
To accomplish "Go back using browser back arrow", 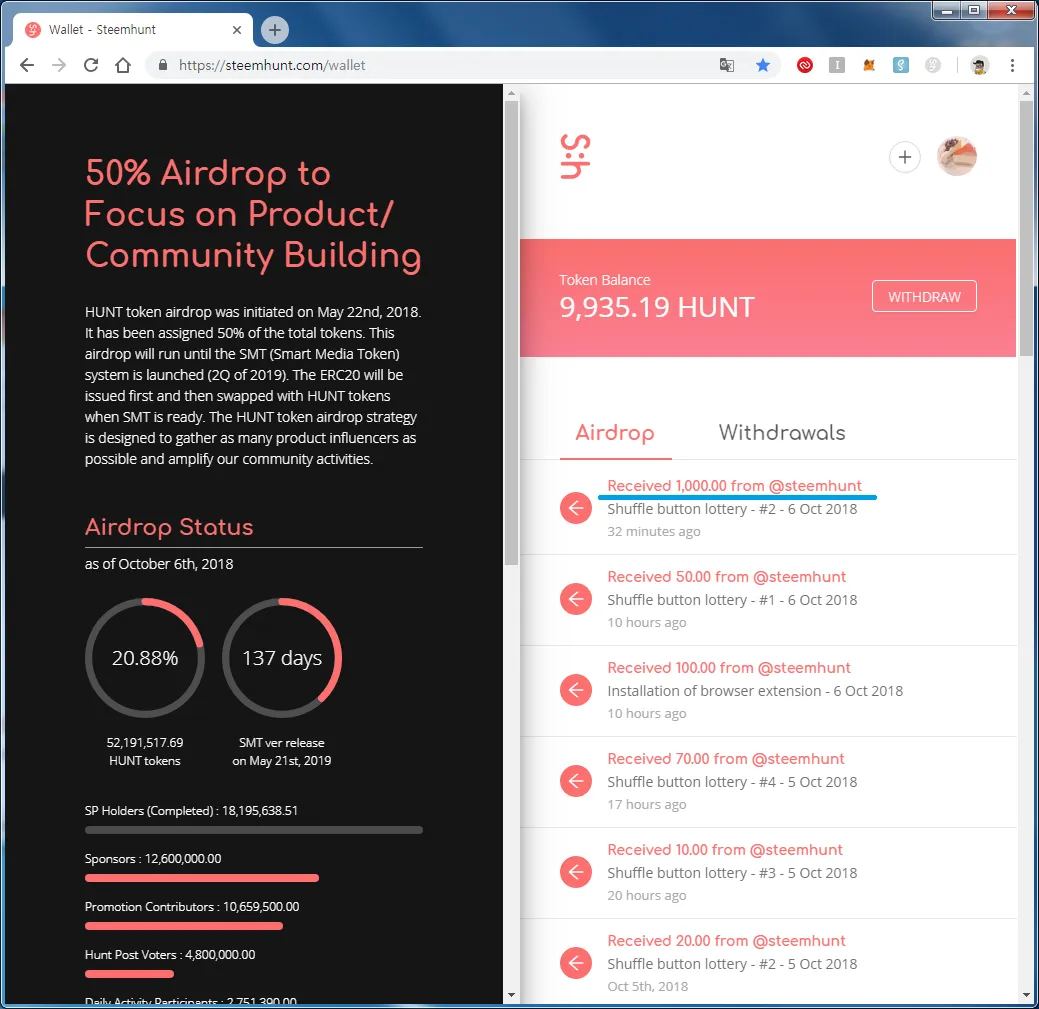I will pyautogui.click(x=27, y=65).
